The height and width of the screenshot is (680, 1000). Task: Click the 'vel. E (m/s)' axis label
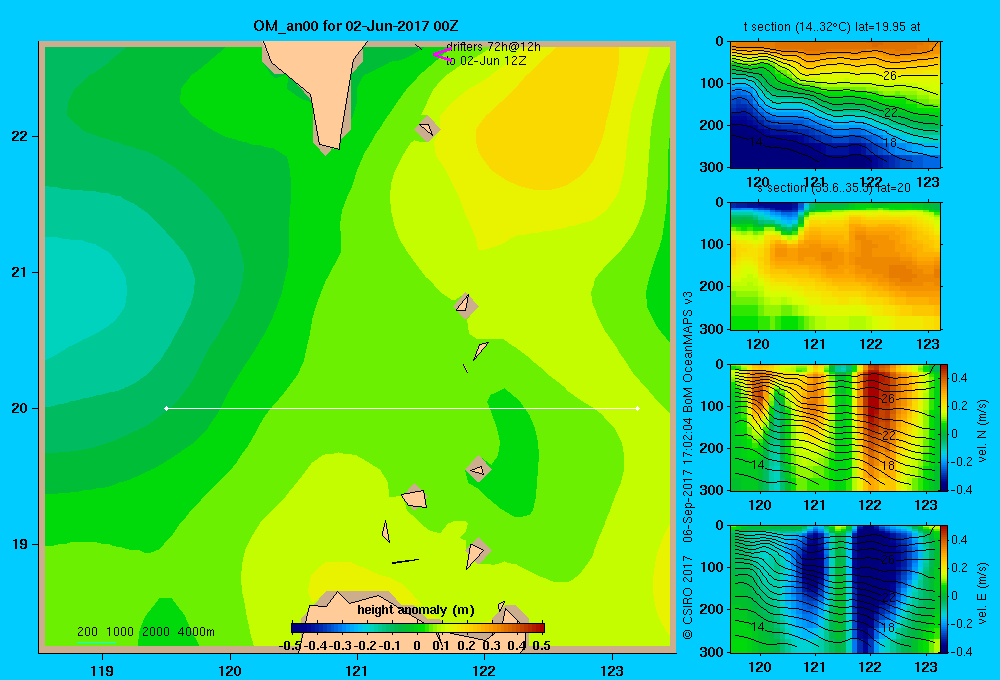click(x=983, y=592)
